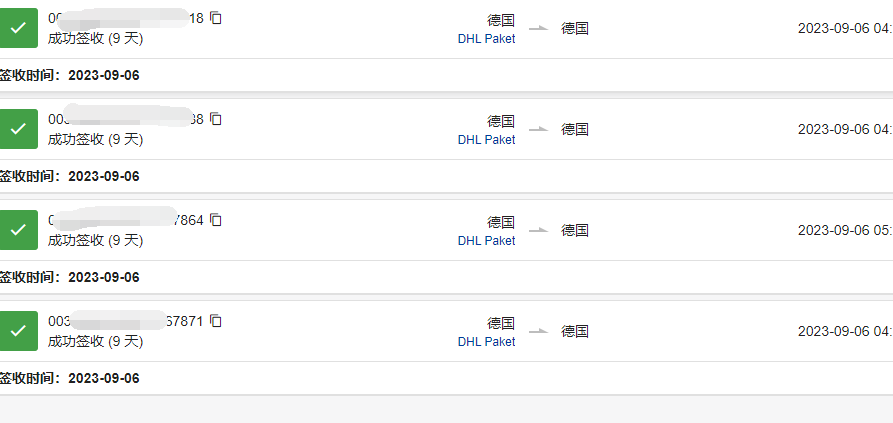Click green delivered checkmark of first shipment
Image resolution: width=893 pixels, height=423 pixels.
click(18, 28)
